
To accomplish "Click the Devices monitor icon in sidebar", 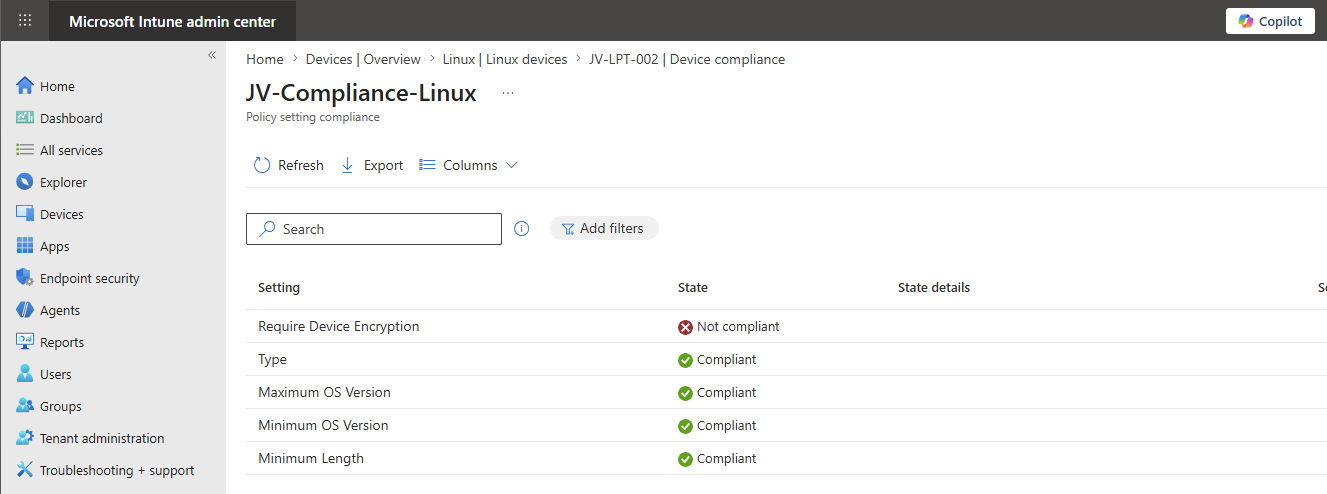I will [x=25, y=214].
